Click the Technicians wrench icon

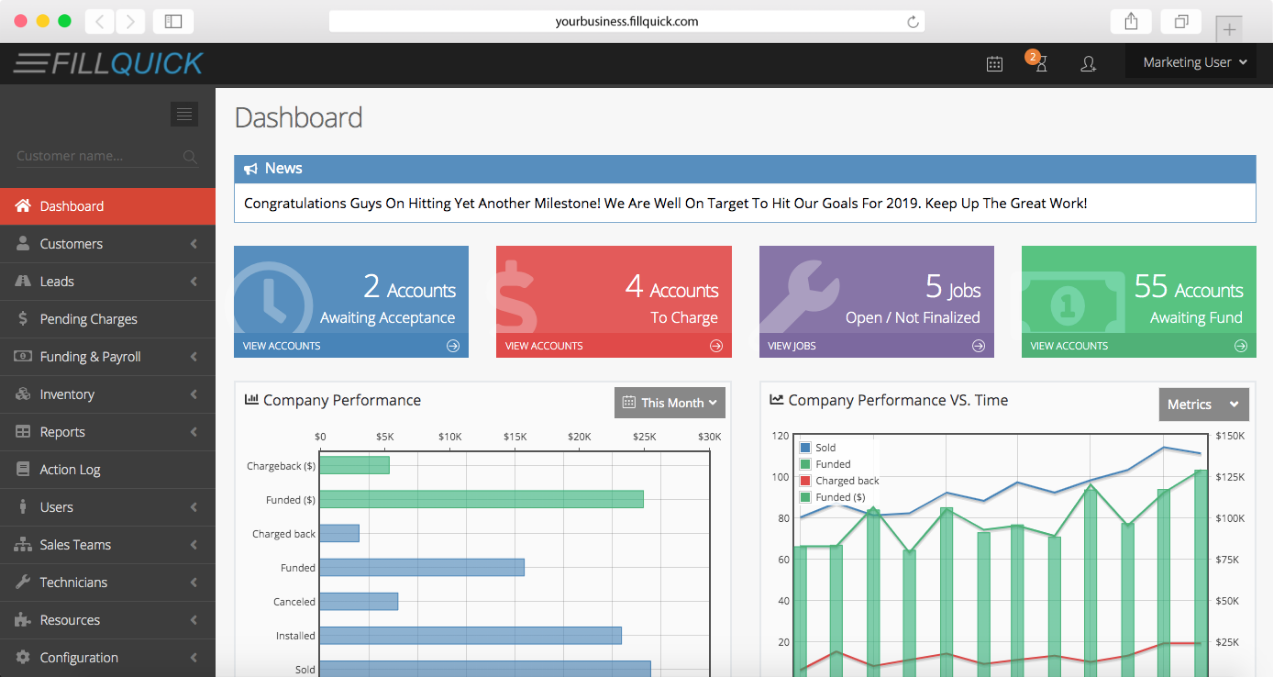click(23, 582)
